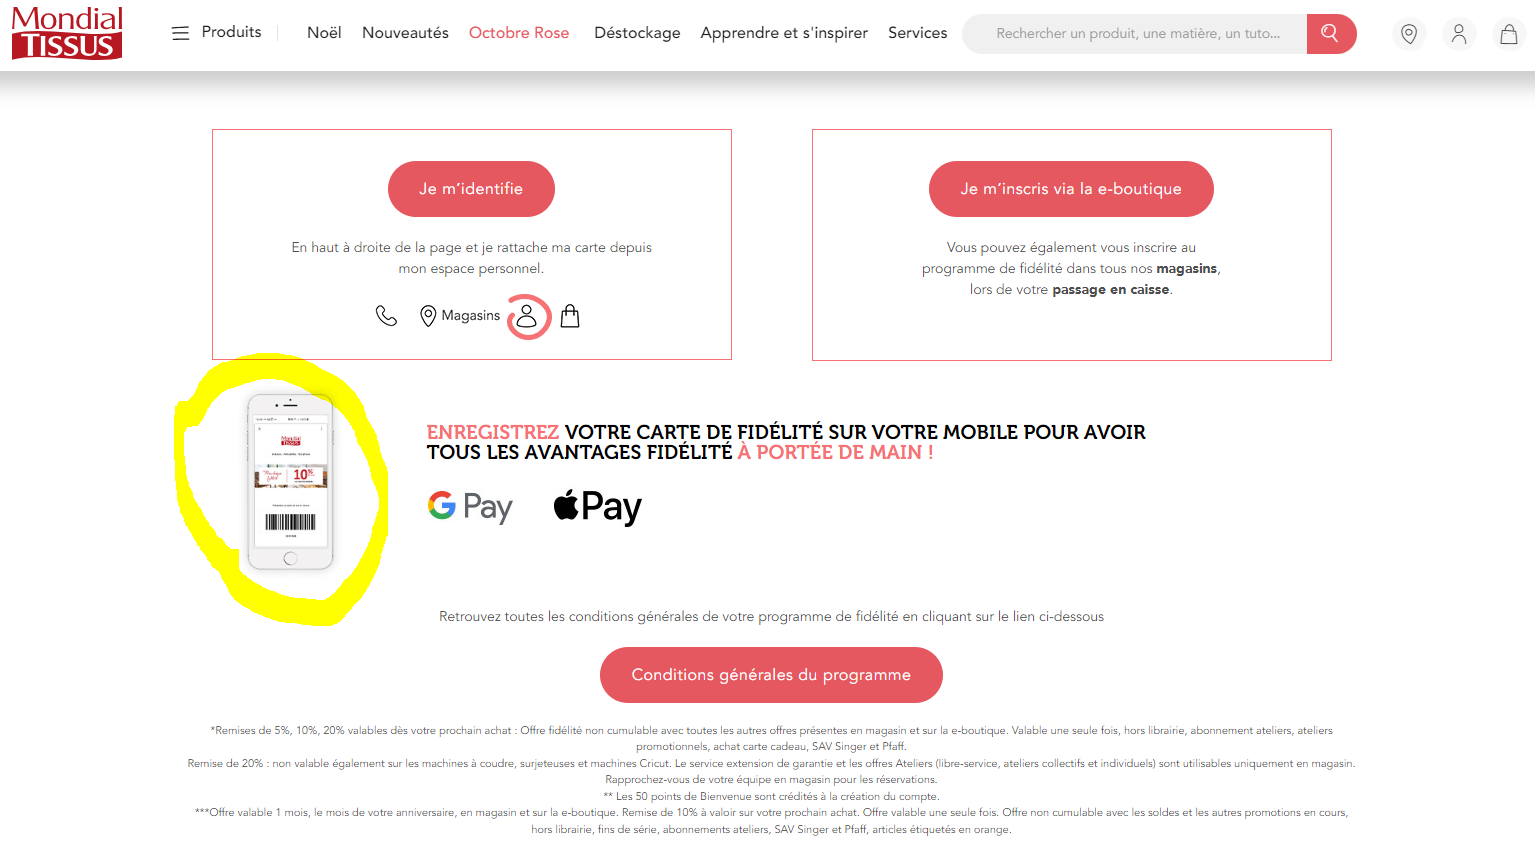Open the Mondial Tissus logo homepage
1535x854 pixels.
coord(67,33)
